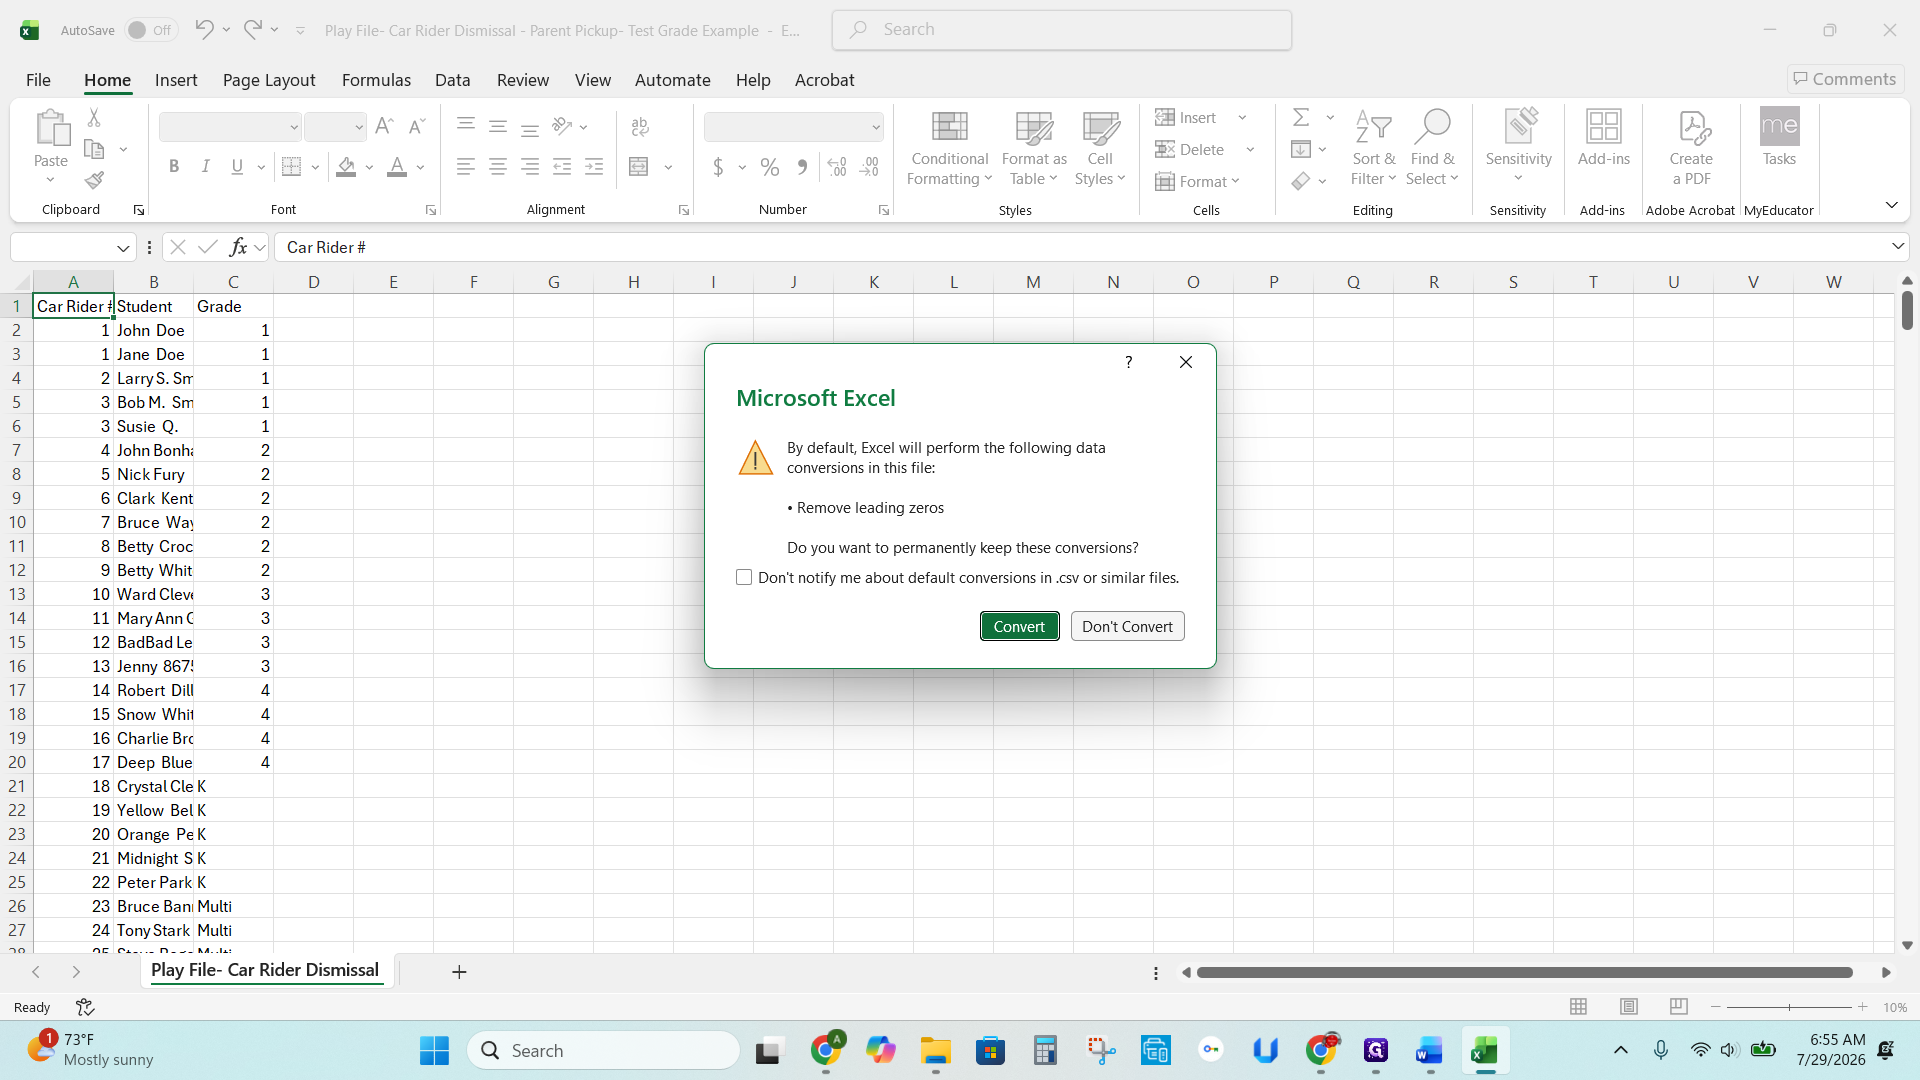Screen dimensions: 1920x1080
Task: Open the Format cells dropdown
Action: tap(1197, 181)
